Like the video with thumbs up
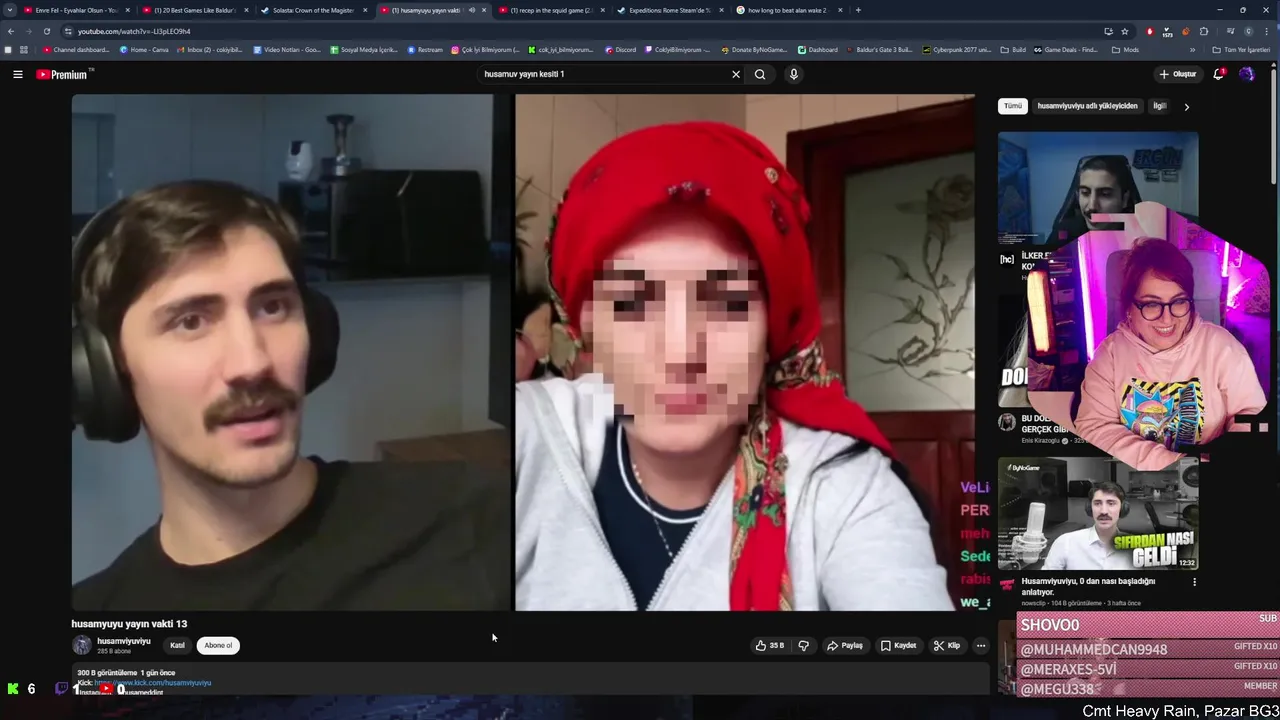 770,646
